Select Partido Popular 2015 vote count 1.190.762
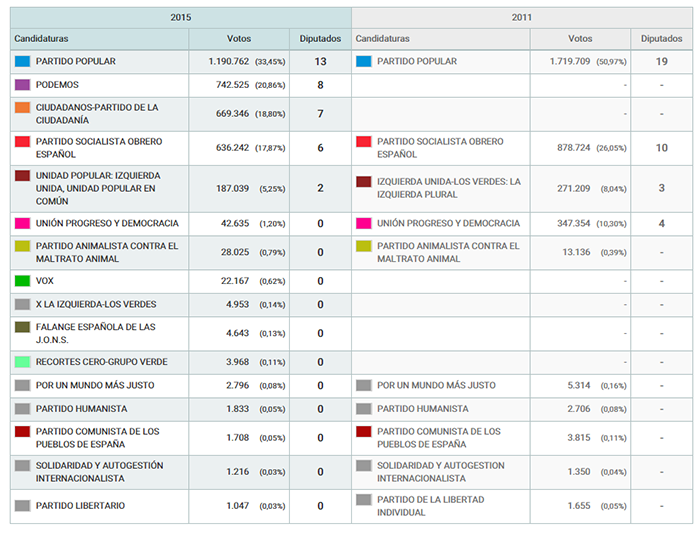 click(222, 61)
